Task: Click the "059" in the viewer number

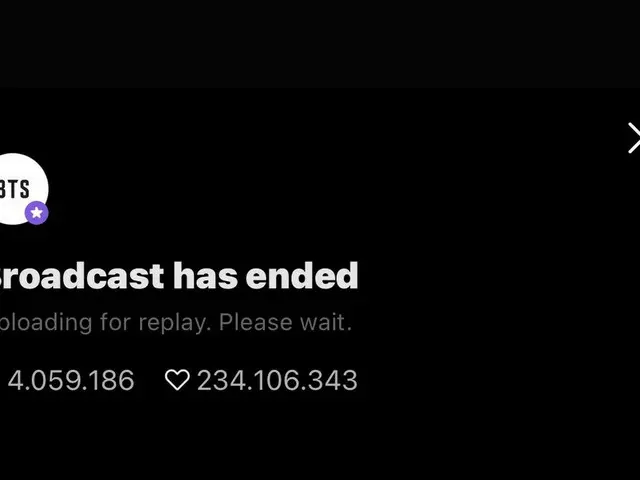Action: pos(68,380)
